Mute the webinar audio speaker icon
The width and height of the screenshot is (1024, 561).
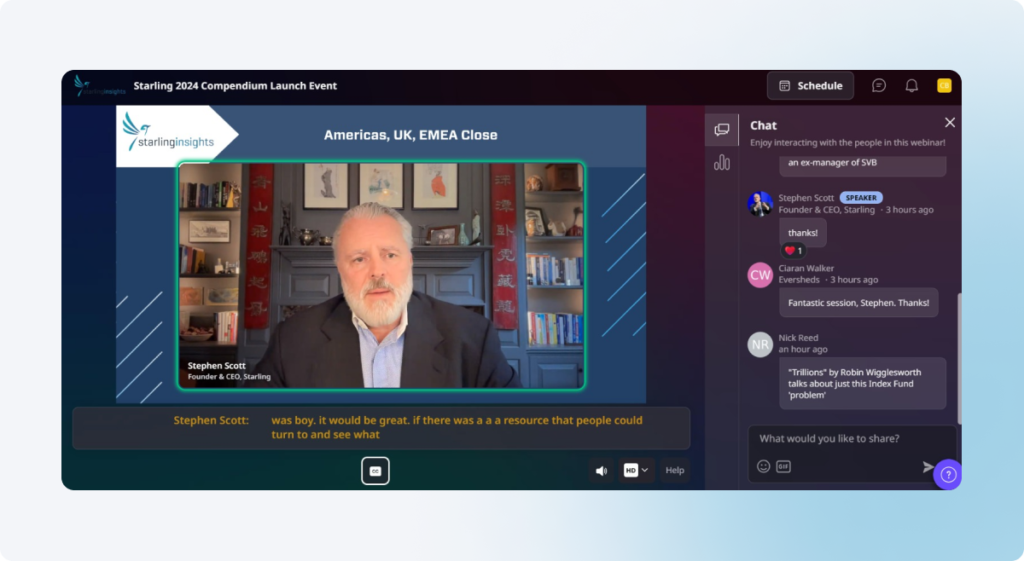coord(601,470)
